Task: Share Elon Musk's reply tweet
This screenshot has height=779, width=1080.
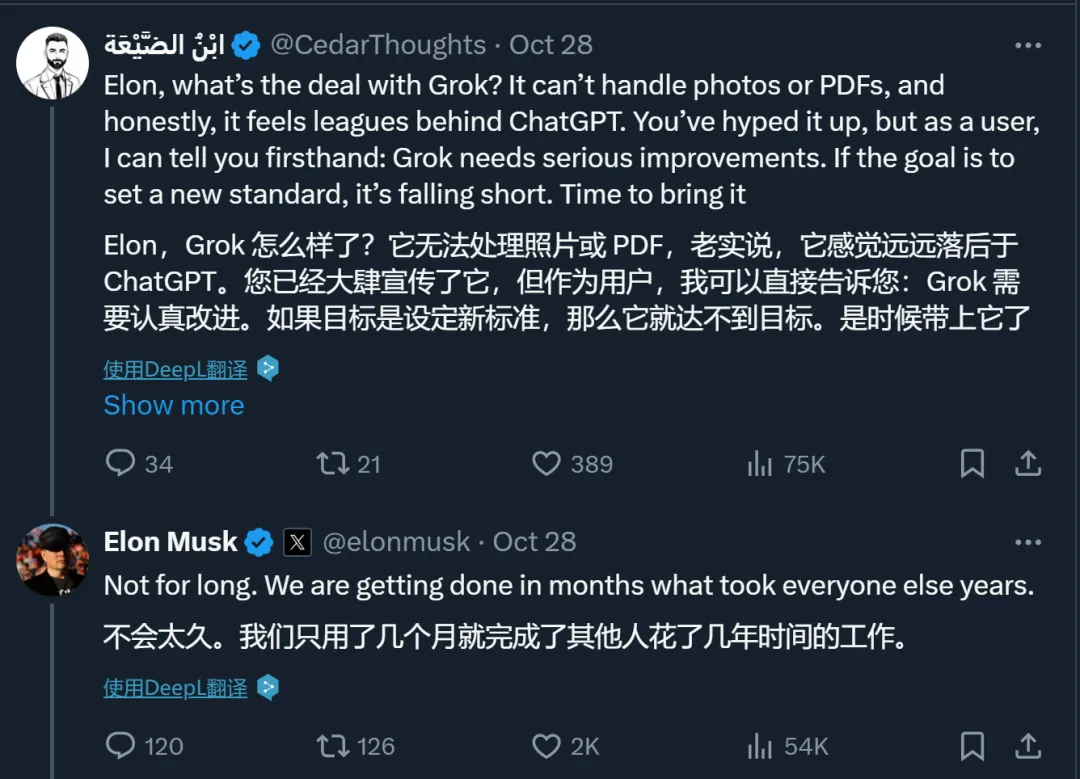Action: (1028, 745)
